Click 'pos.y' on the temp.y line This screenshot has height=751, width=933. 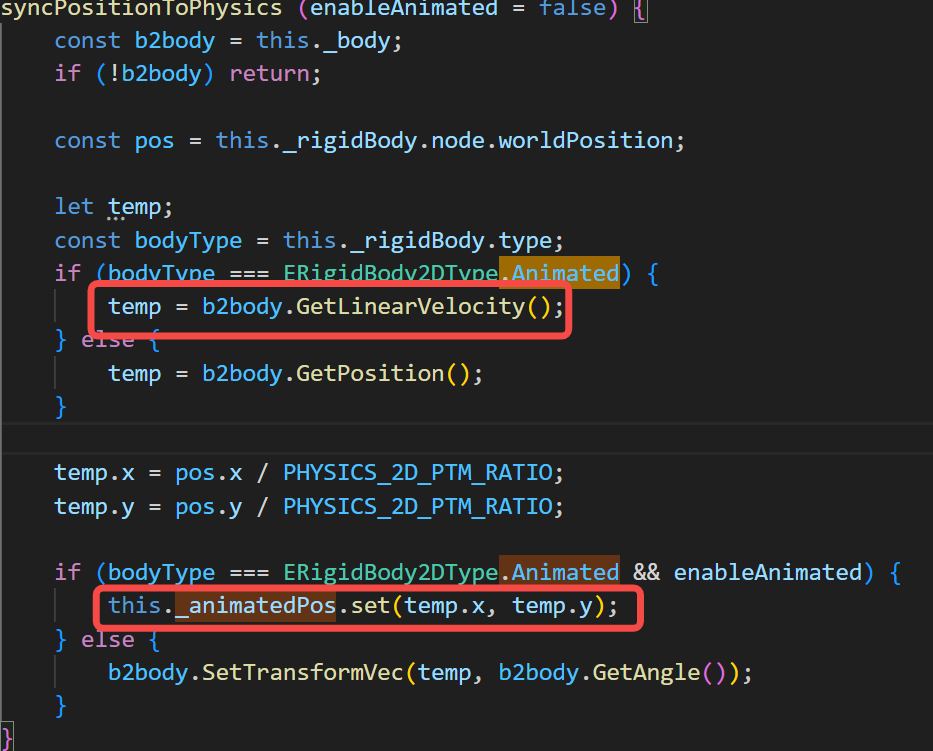[209, 507]
